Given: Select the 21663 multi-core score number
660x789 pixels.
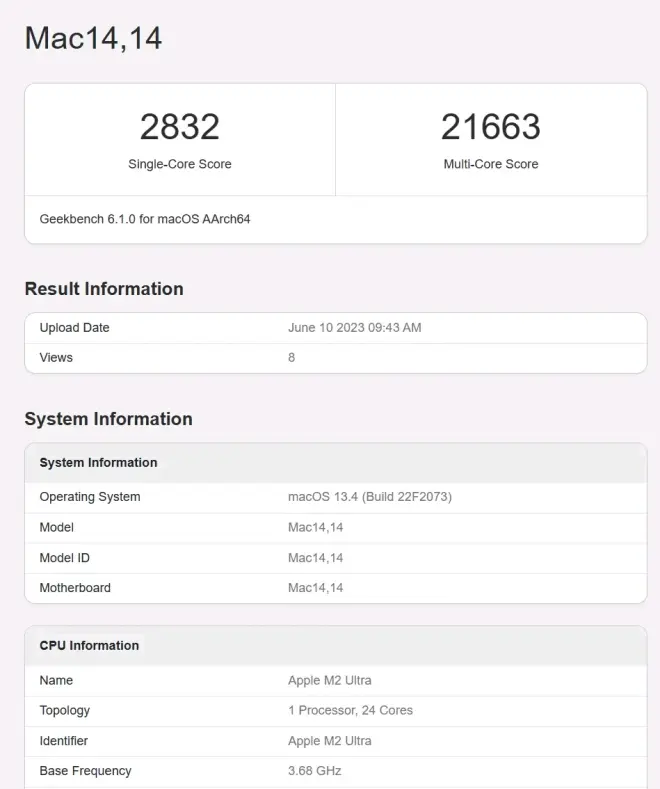Looking at the screenshot, I should coord(490,127).
